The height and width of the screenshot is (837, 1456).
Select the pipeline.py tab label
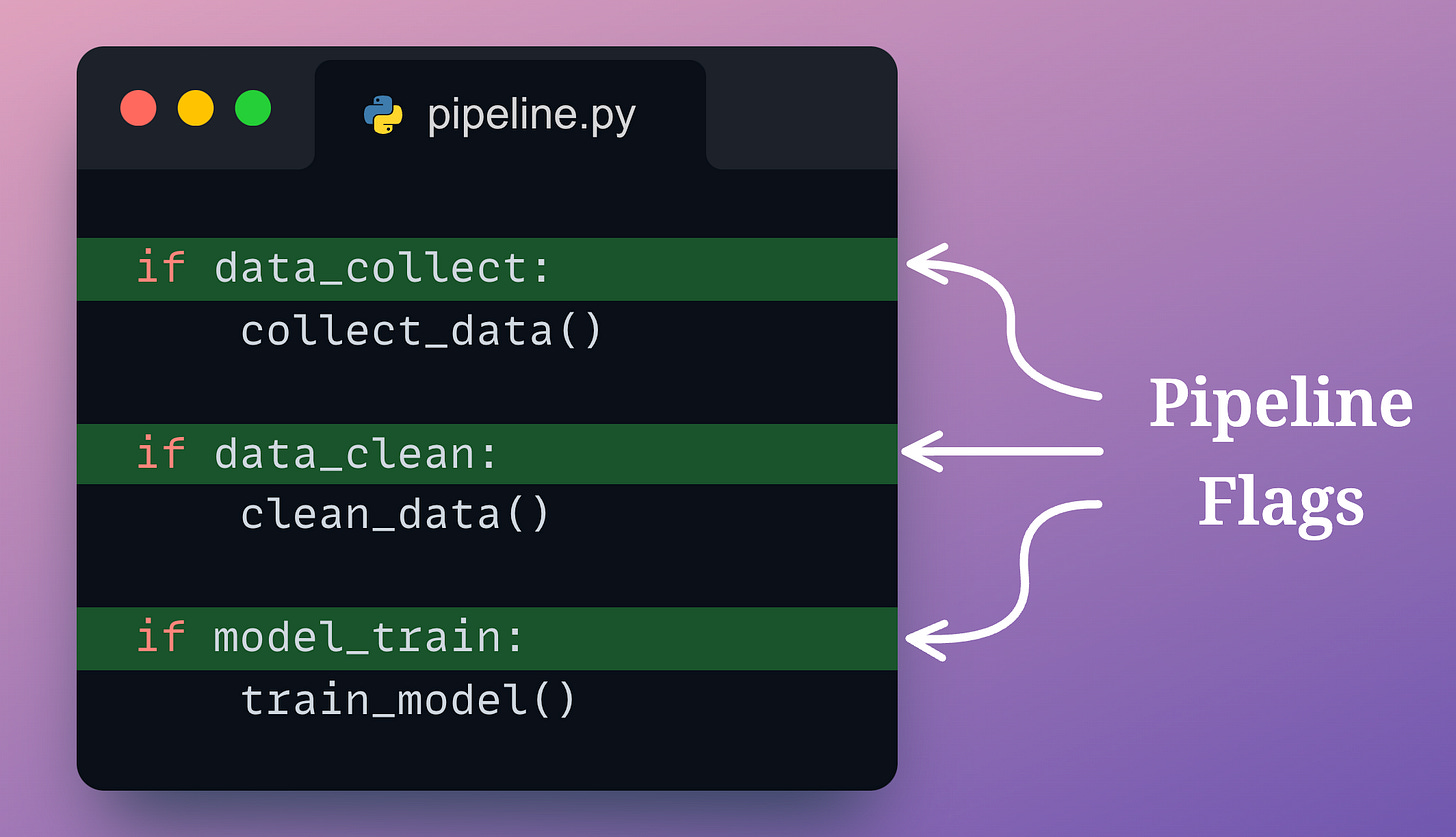[x=531, y=116]
